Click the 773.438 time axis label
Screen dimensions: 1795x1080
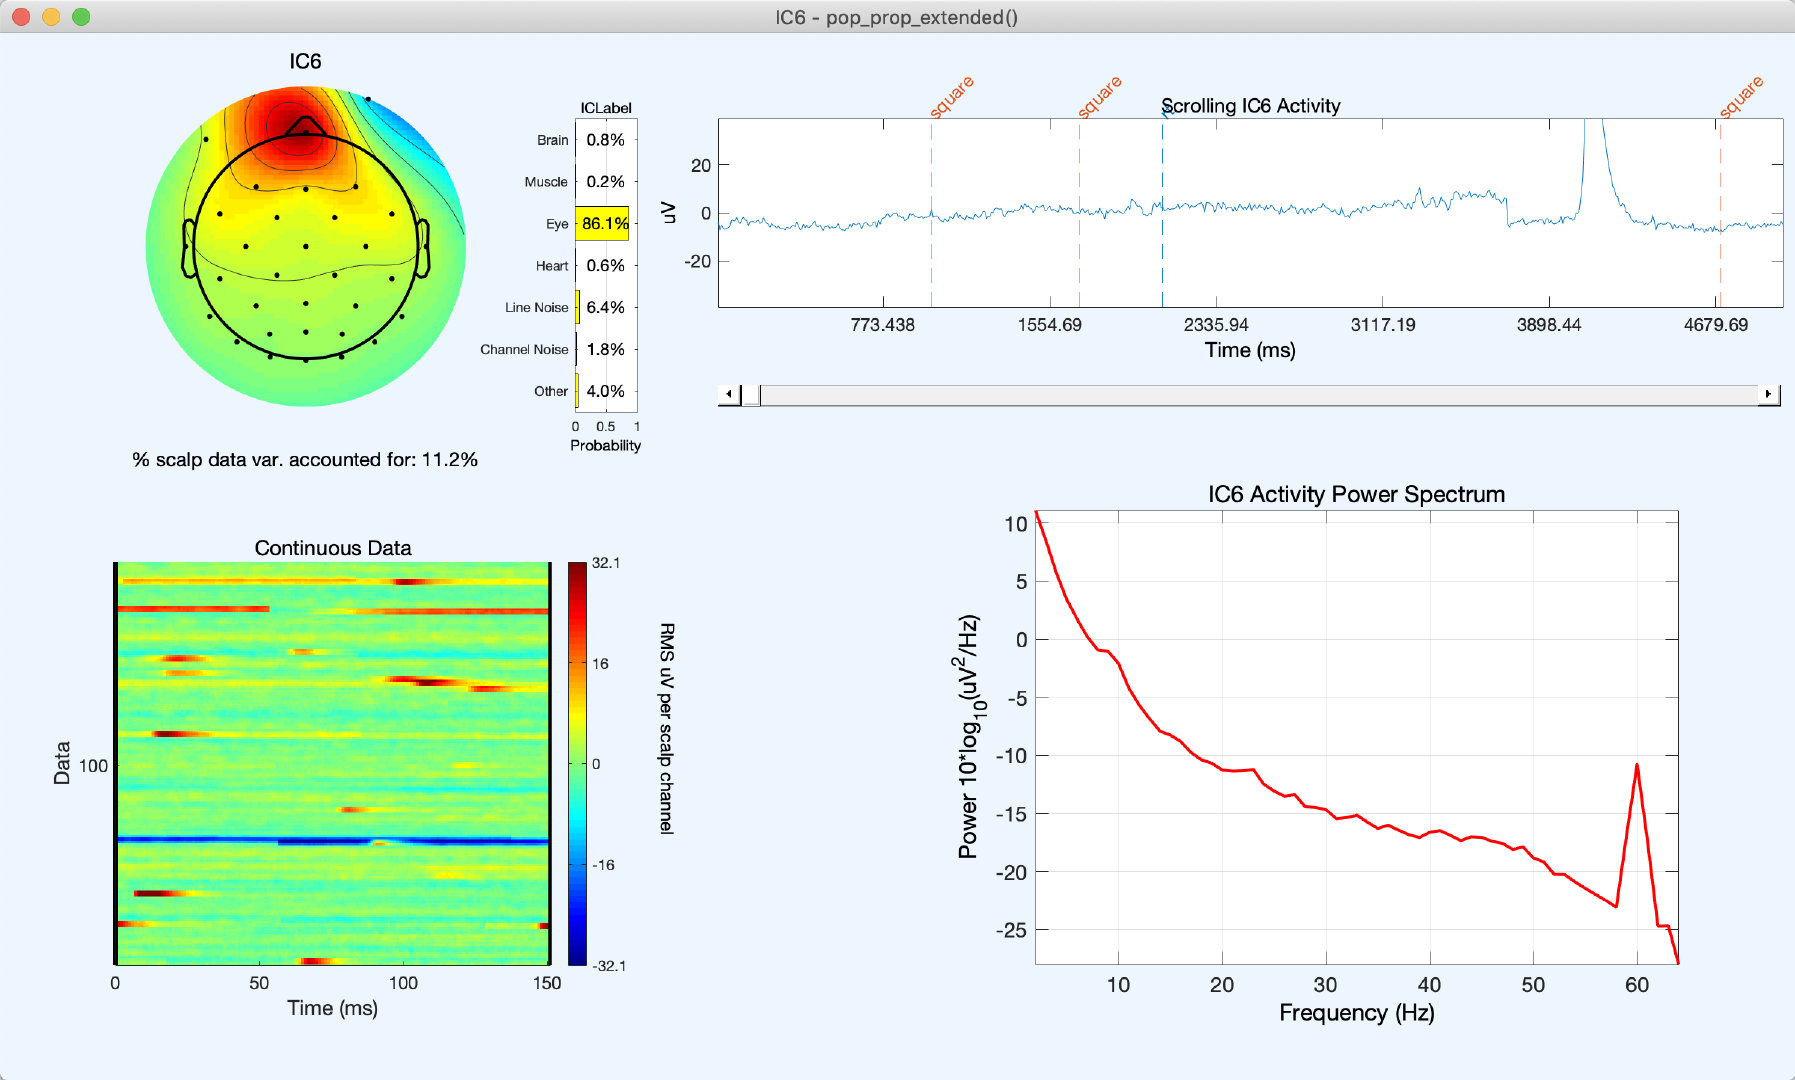coord(882,325)
